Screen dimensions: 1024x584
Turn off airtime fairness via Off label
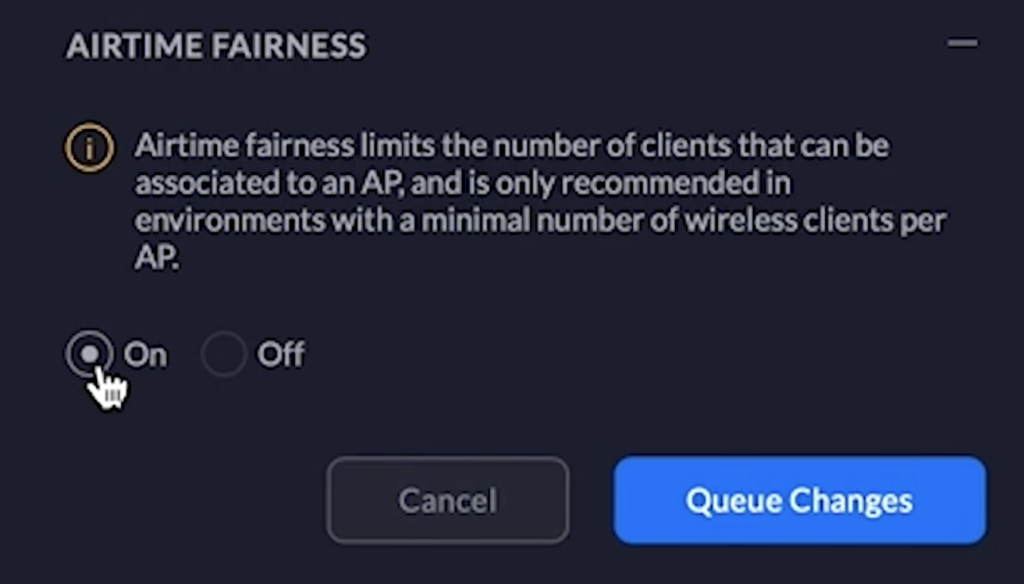click(281, 355)
